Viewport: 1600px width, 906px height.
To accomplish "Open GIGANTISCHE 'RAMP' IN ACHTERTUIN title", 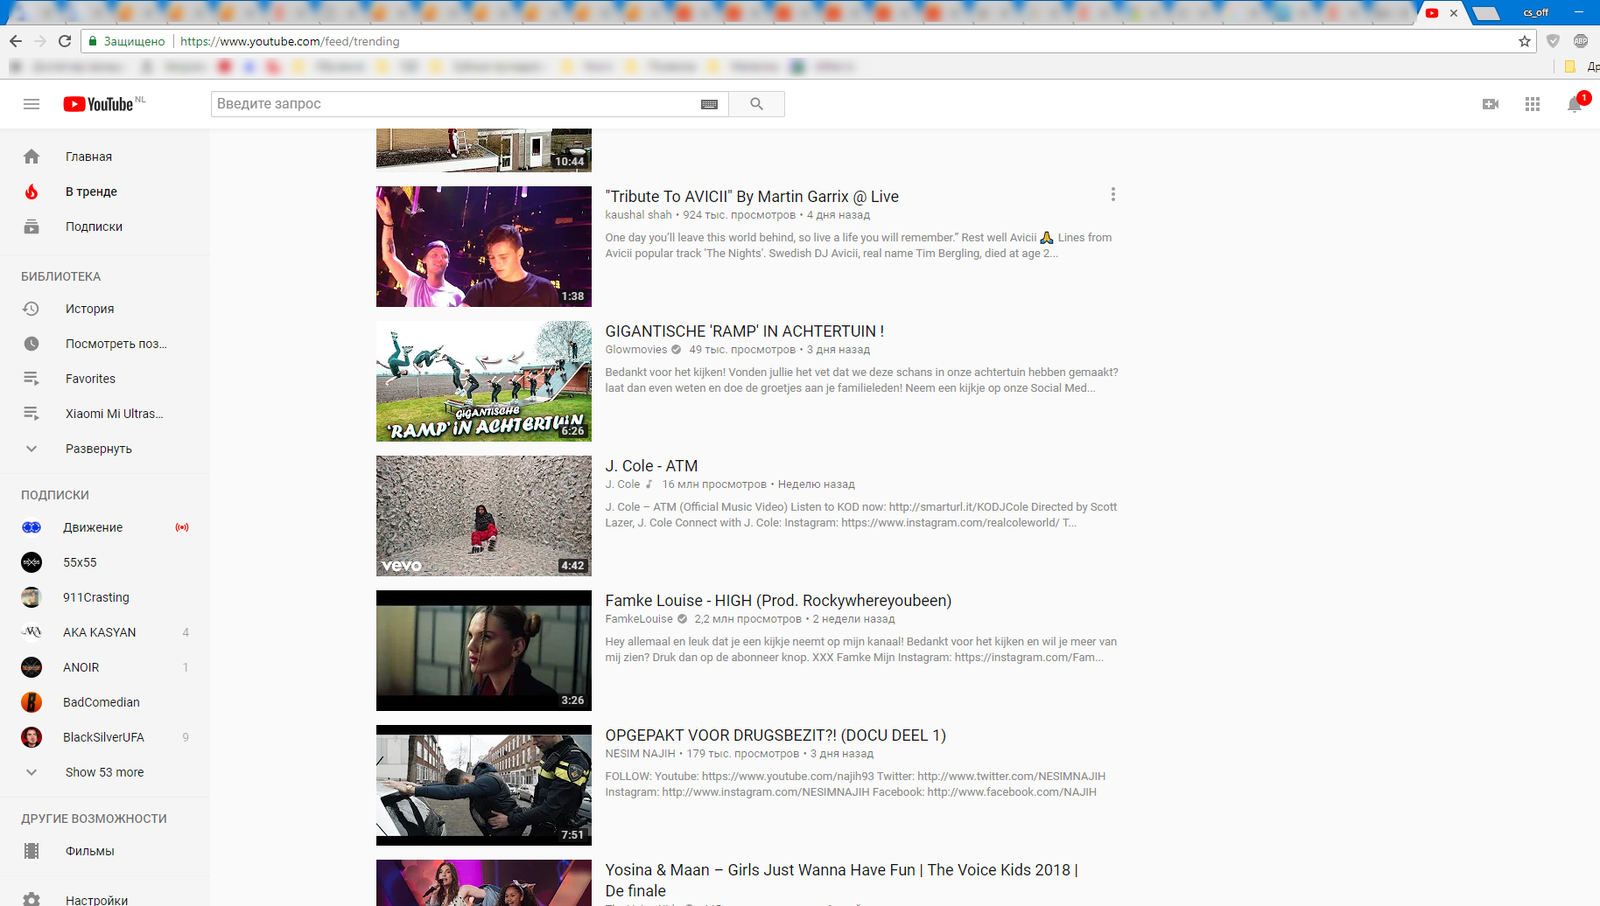I will pyautogui.click(x=744, y=331).
